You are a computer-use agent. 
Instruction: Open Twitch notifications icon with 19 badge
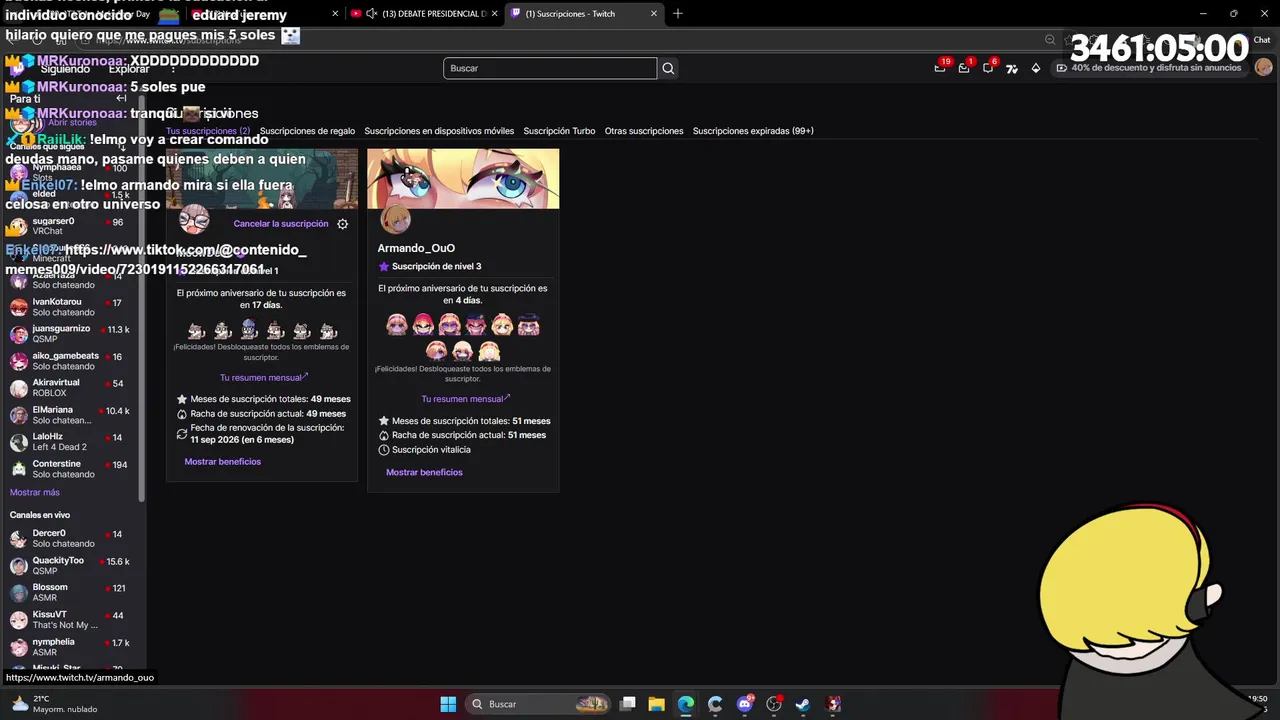[x=940, y=68]
